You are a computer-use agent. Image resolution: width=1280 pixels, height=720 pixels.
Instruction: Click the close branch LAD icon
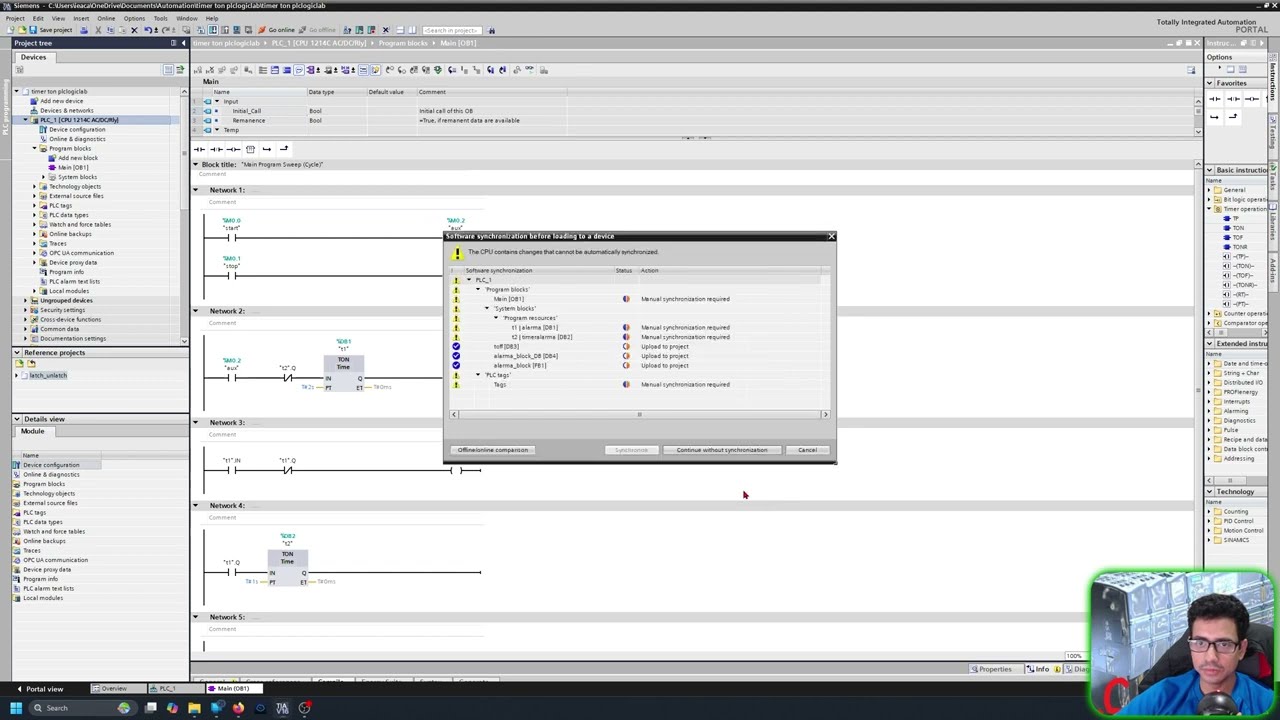point(283,149)
